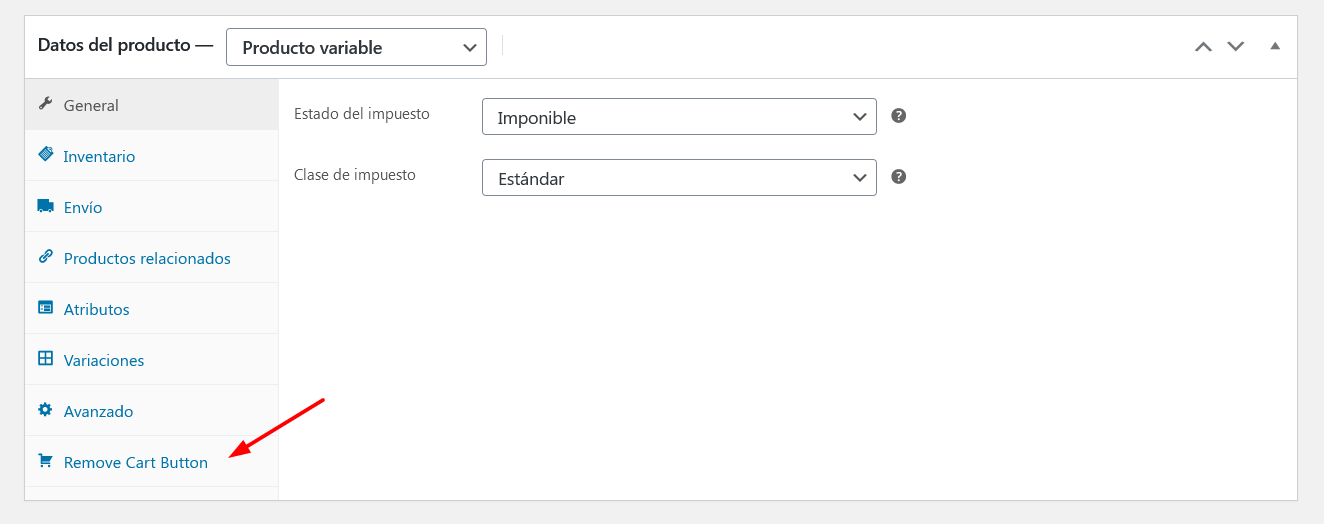Open the Remove Cart Button tab
The image size is (1324, 524).
pos(152,462)
